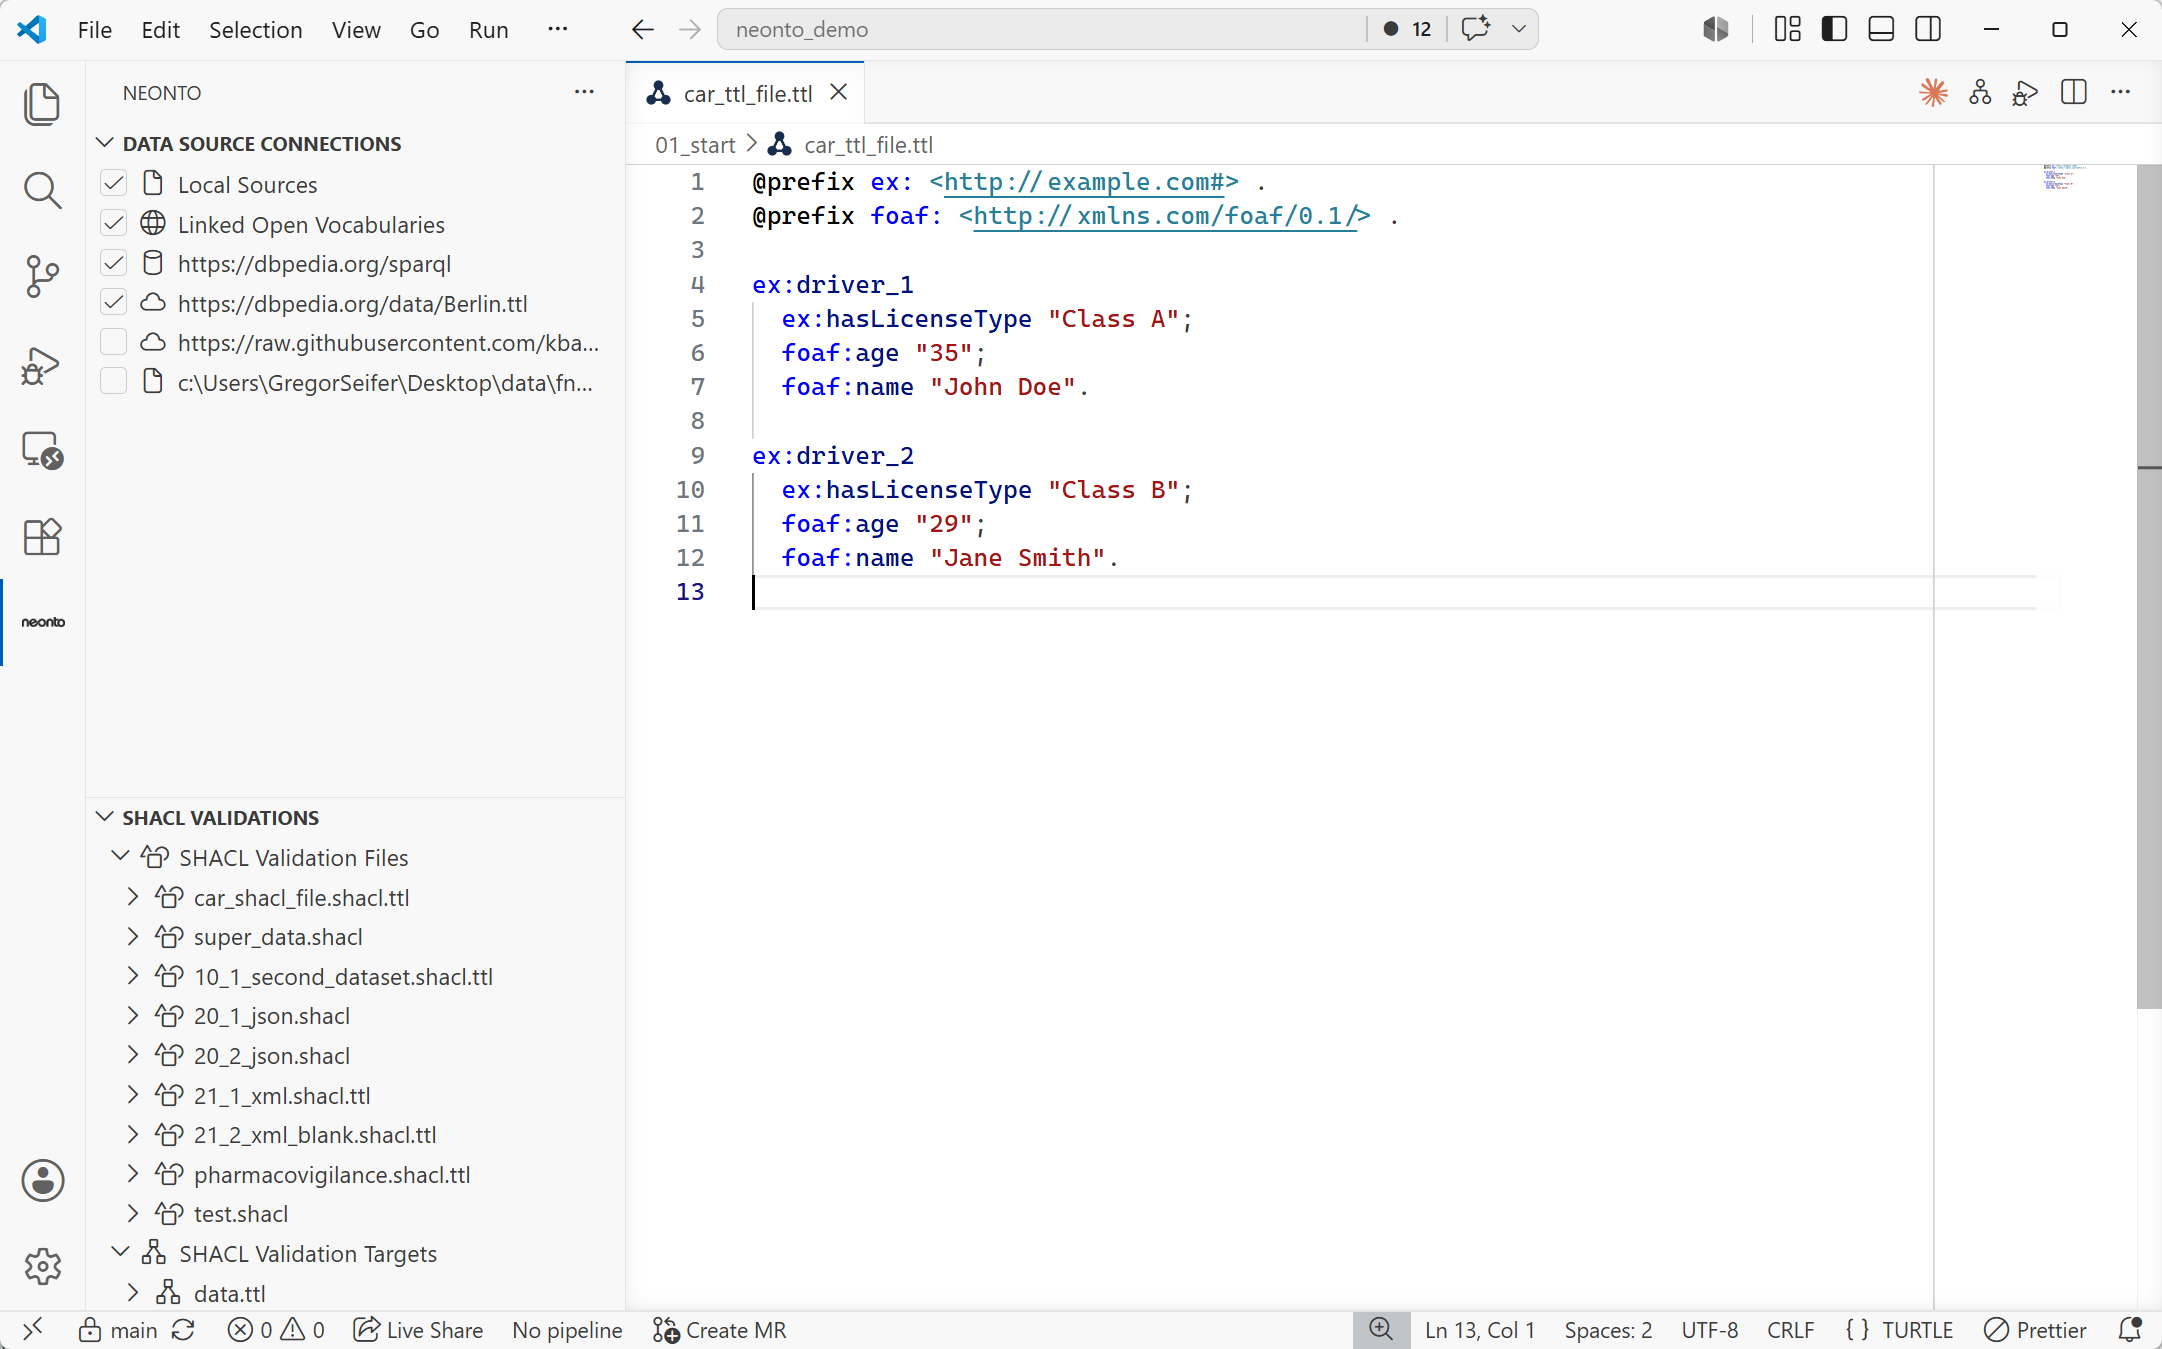The width and height of the screenshot is (2162, 1349).
Task: Click the graph hierarchy icon in editor toolbar
Action: pos(1980,93)
